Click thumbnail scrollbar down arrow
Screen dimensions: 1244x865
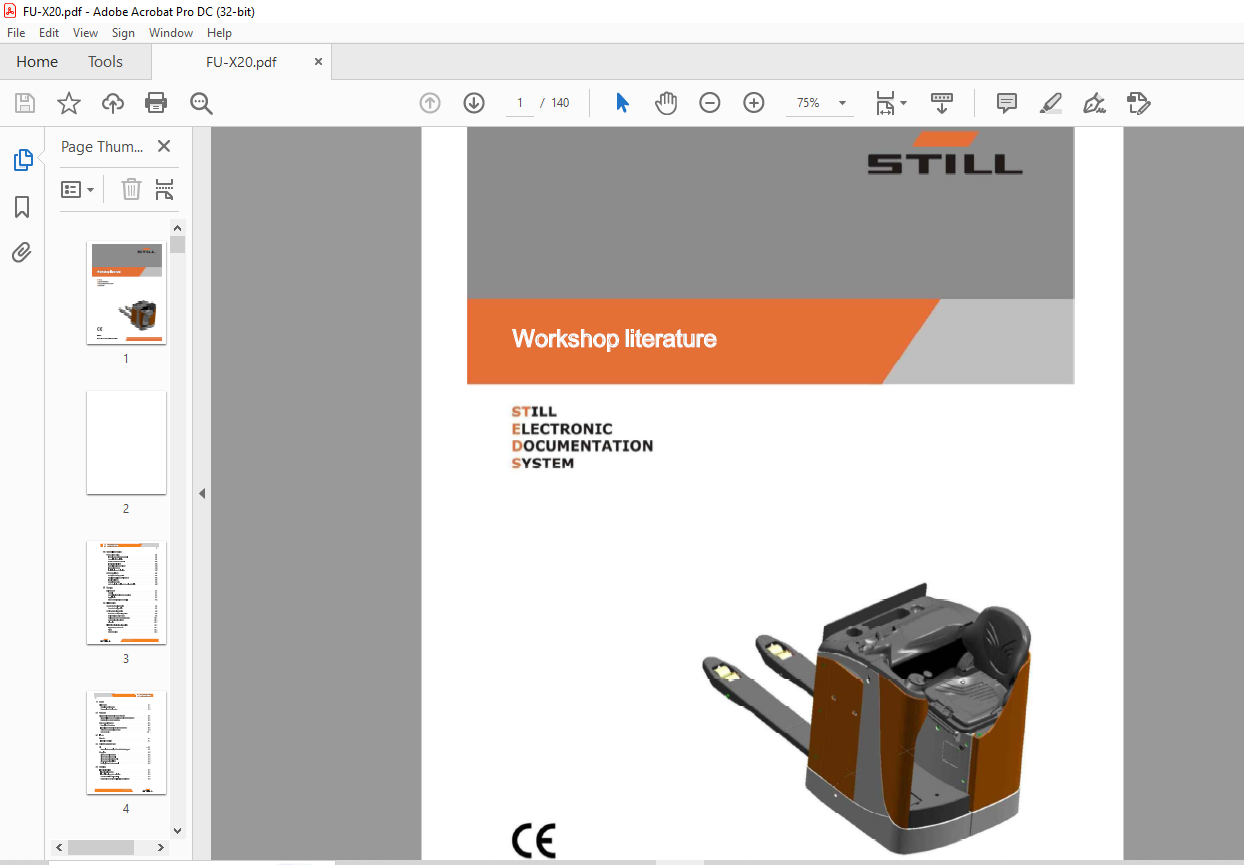[178, 830]
